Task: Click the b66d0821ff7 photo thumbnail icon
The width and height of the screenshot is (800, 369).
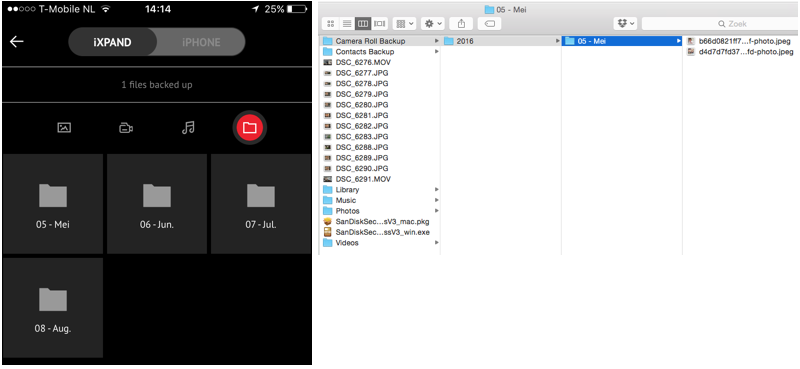Action: coord(691,41)
